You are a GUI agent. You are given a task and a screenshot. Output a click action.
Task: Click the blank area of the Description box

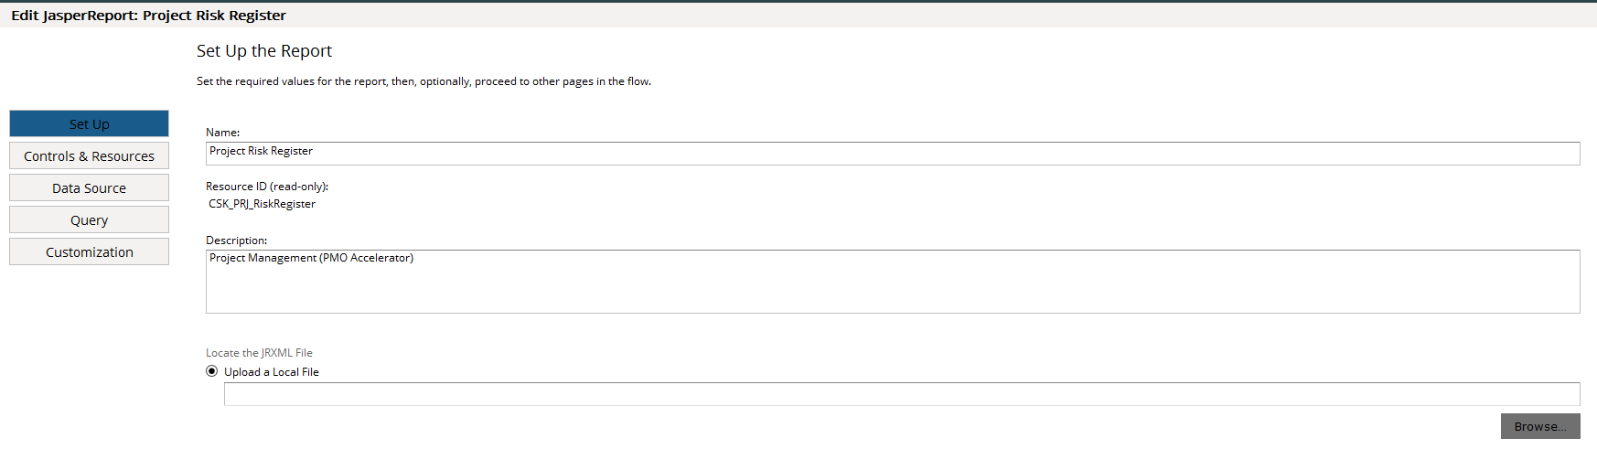tap(892, 290)
